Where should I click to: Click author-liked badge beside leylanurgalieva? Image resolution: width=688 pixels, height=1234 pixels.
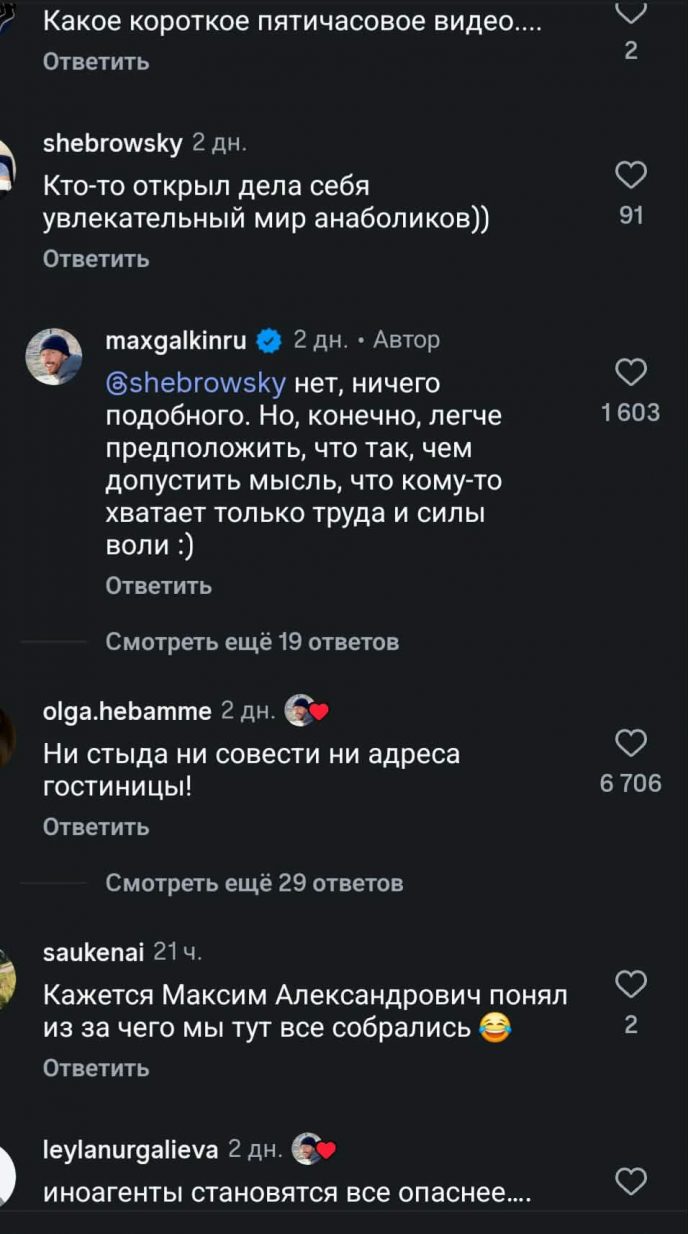[x=313, y=1149]
